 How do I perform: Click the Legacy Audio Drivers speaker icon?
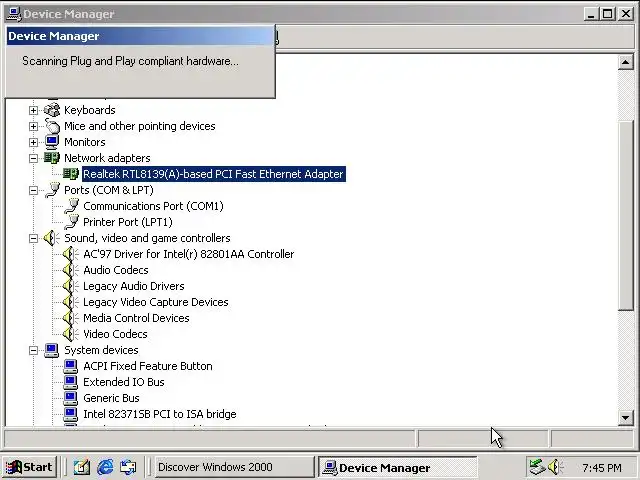pos(71,286)
